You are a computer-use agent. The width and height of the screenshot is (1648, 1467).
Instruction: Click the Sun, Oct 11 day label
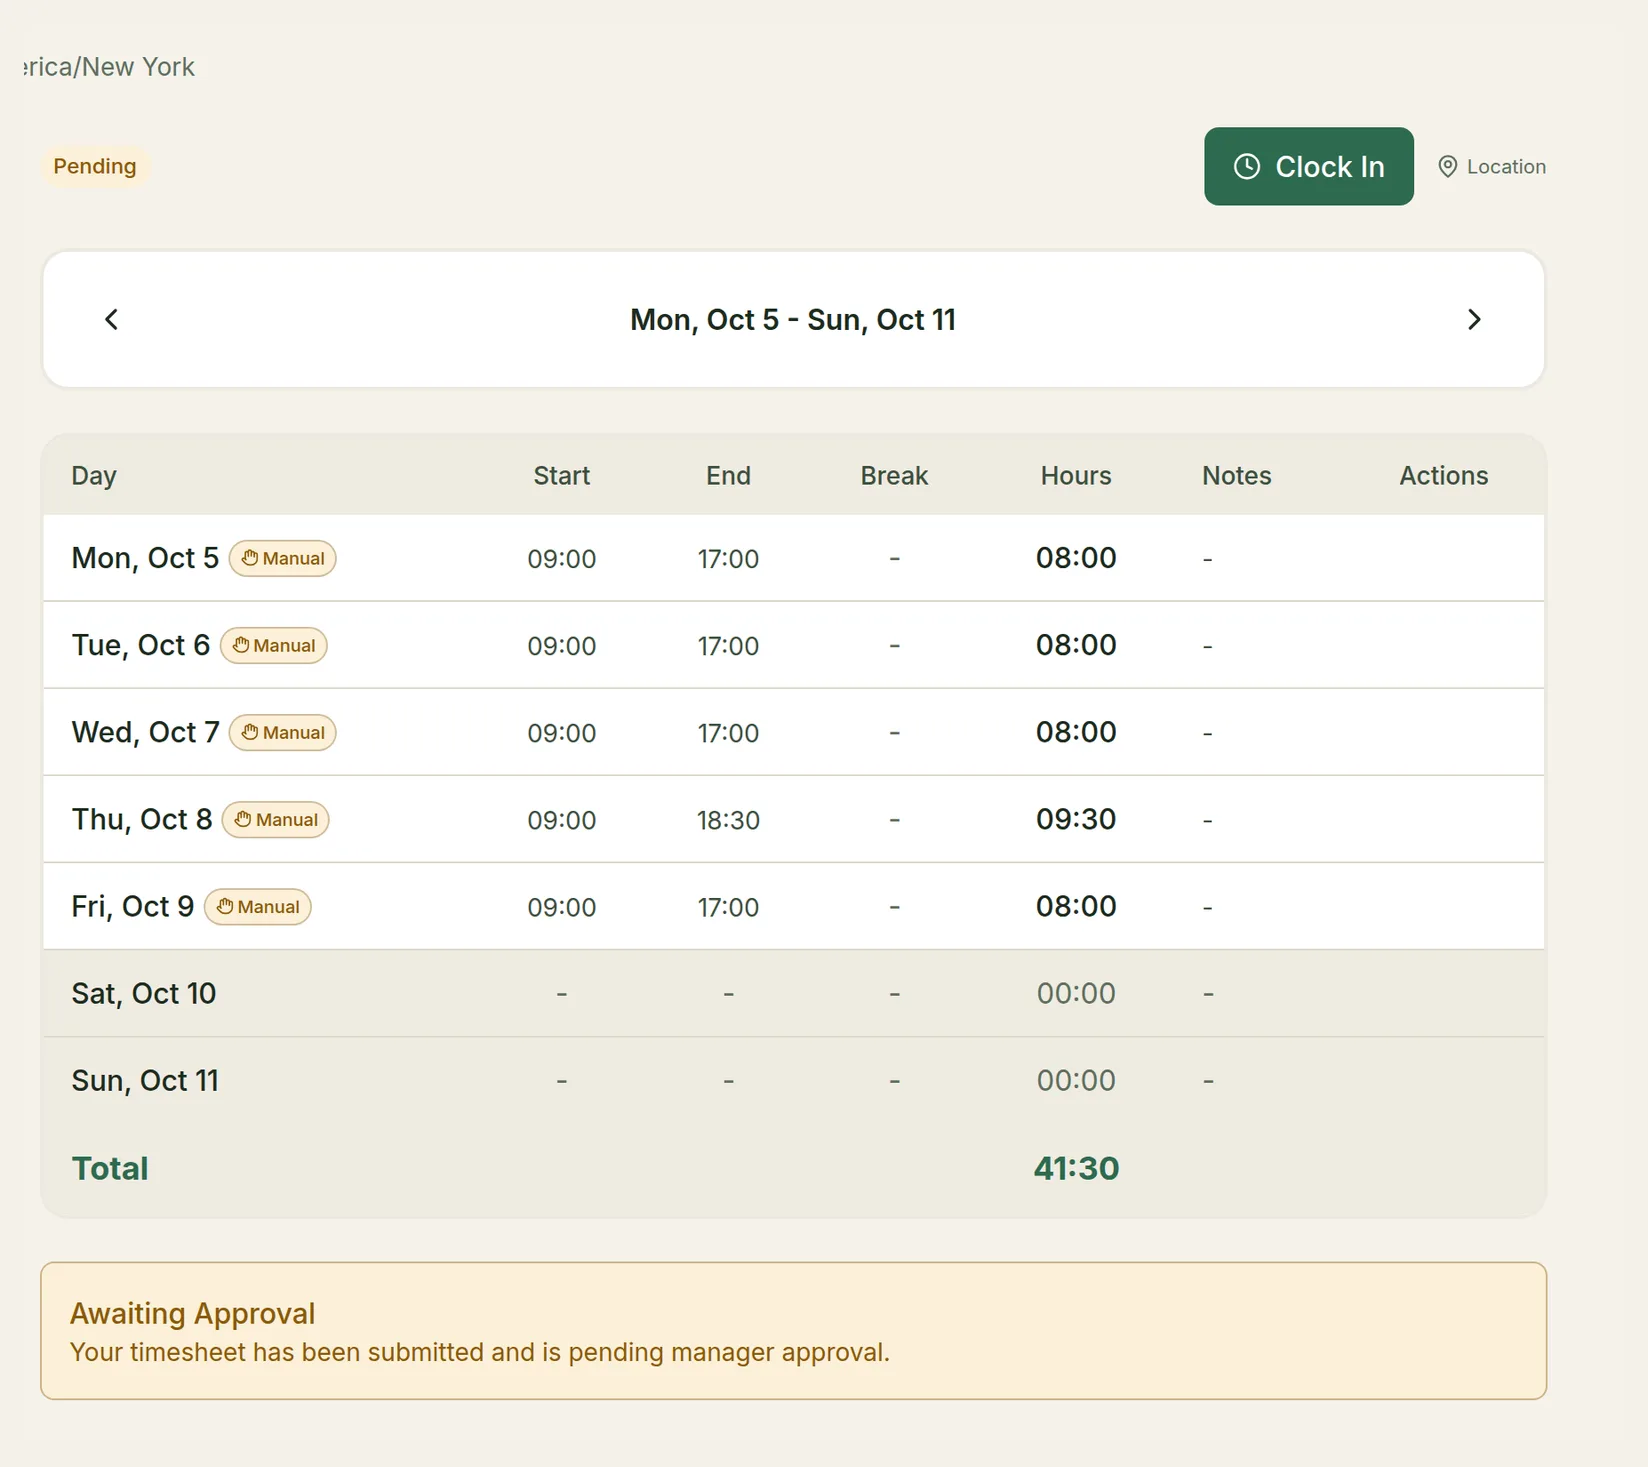145,1080
